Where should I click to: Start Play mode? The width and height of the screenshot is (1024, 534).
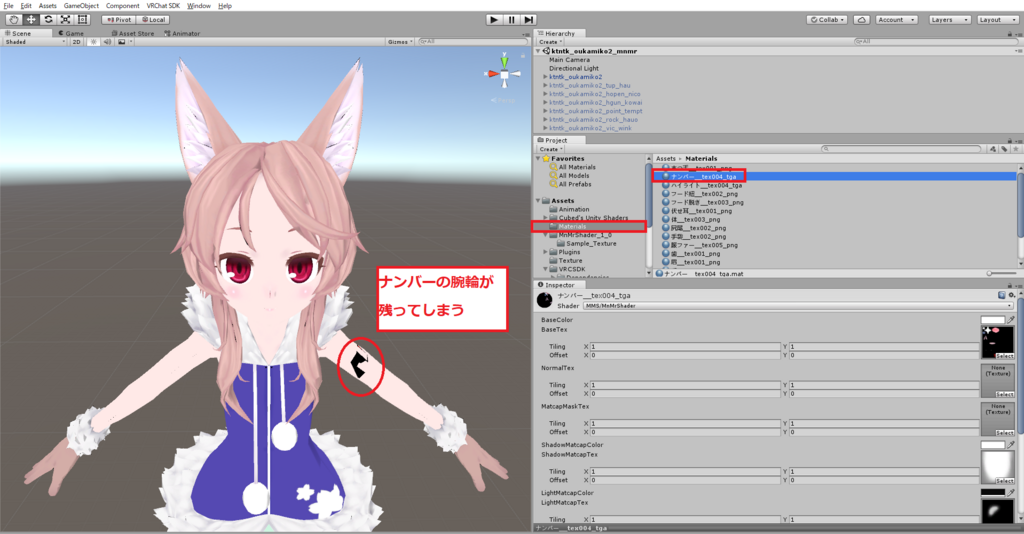(x=494, y=20)
